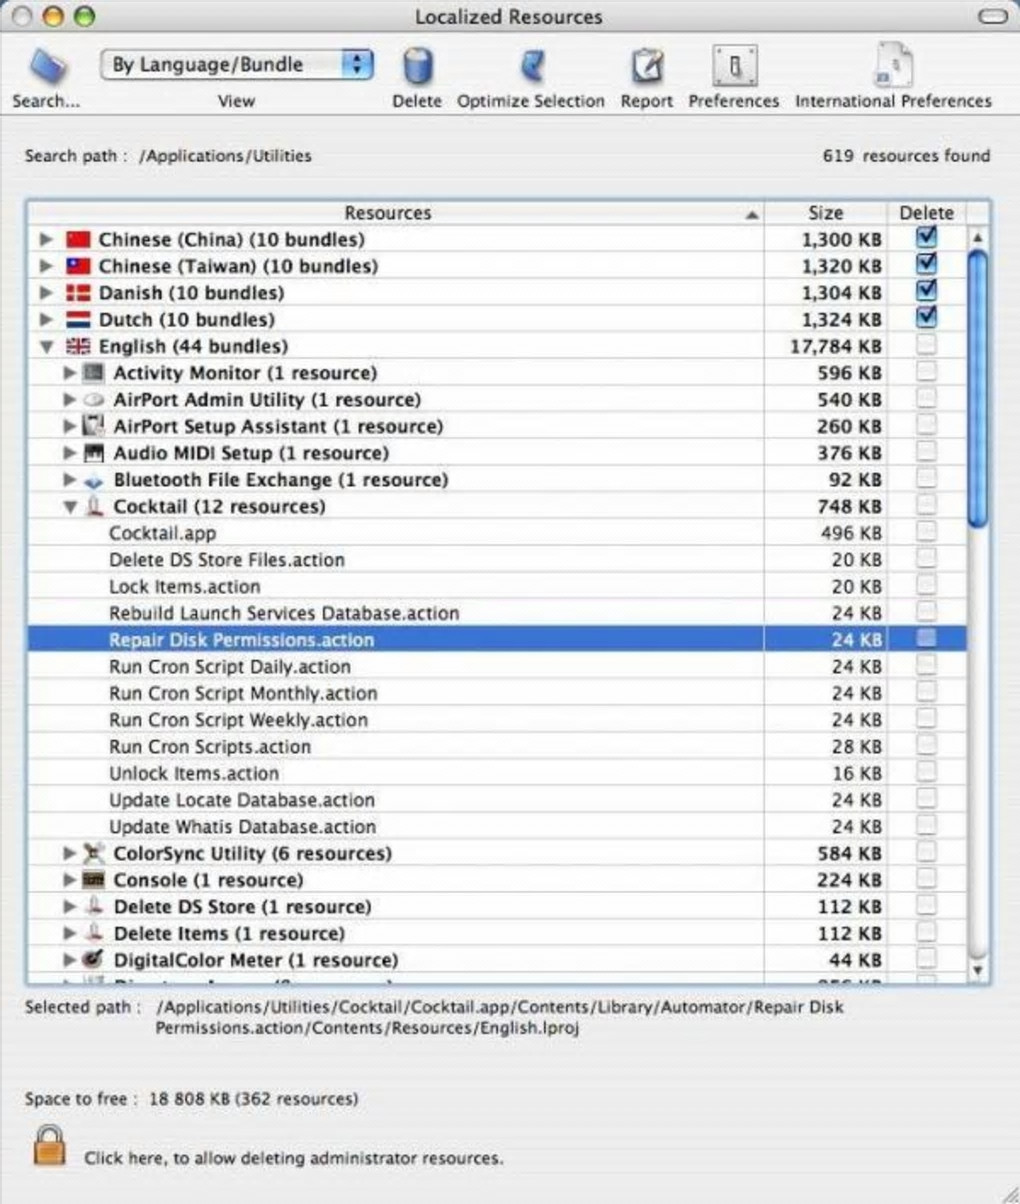Click the Delete trash can icon
This screenshot has width=1020, height=1204.
pyautogui.click(x=417, y=66)
